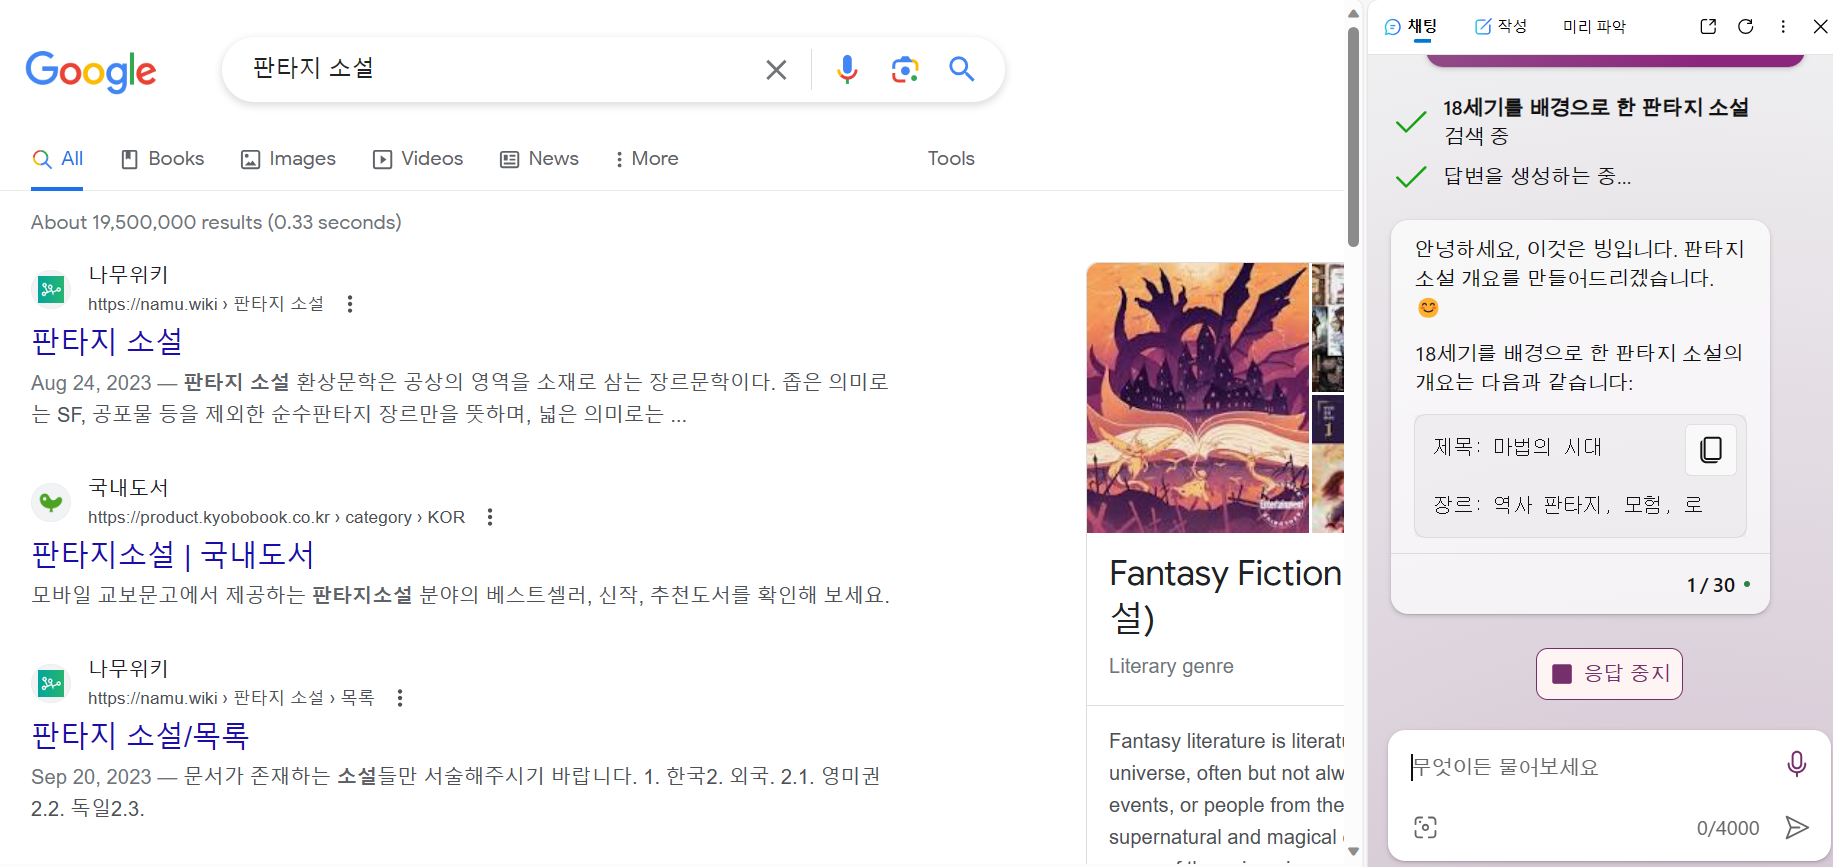
Task: Click the product.kyobobook.co.kr breadcrumb URL
Action: 276,517
